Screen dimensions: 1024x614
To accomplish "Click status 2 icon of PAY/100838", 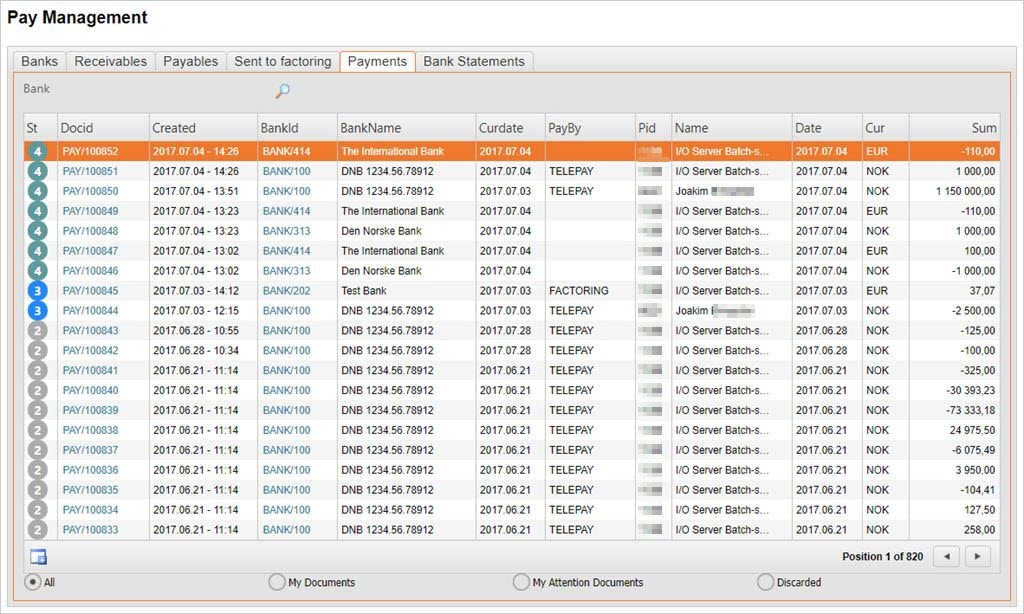I will tap(37, 430).
